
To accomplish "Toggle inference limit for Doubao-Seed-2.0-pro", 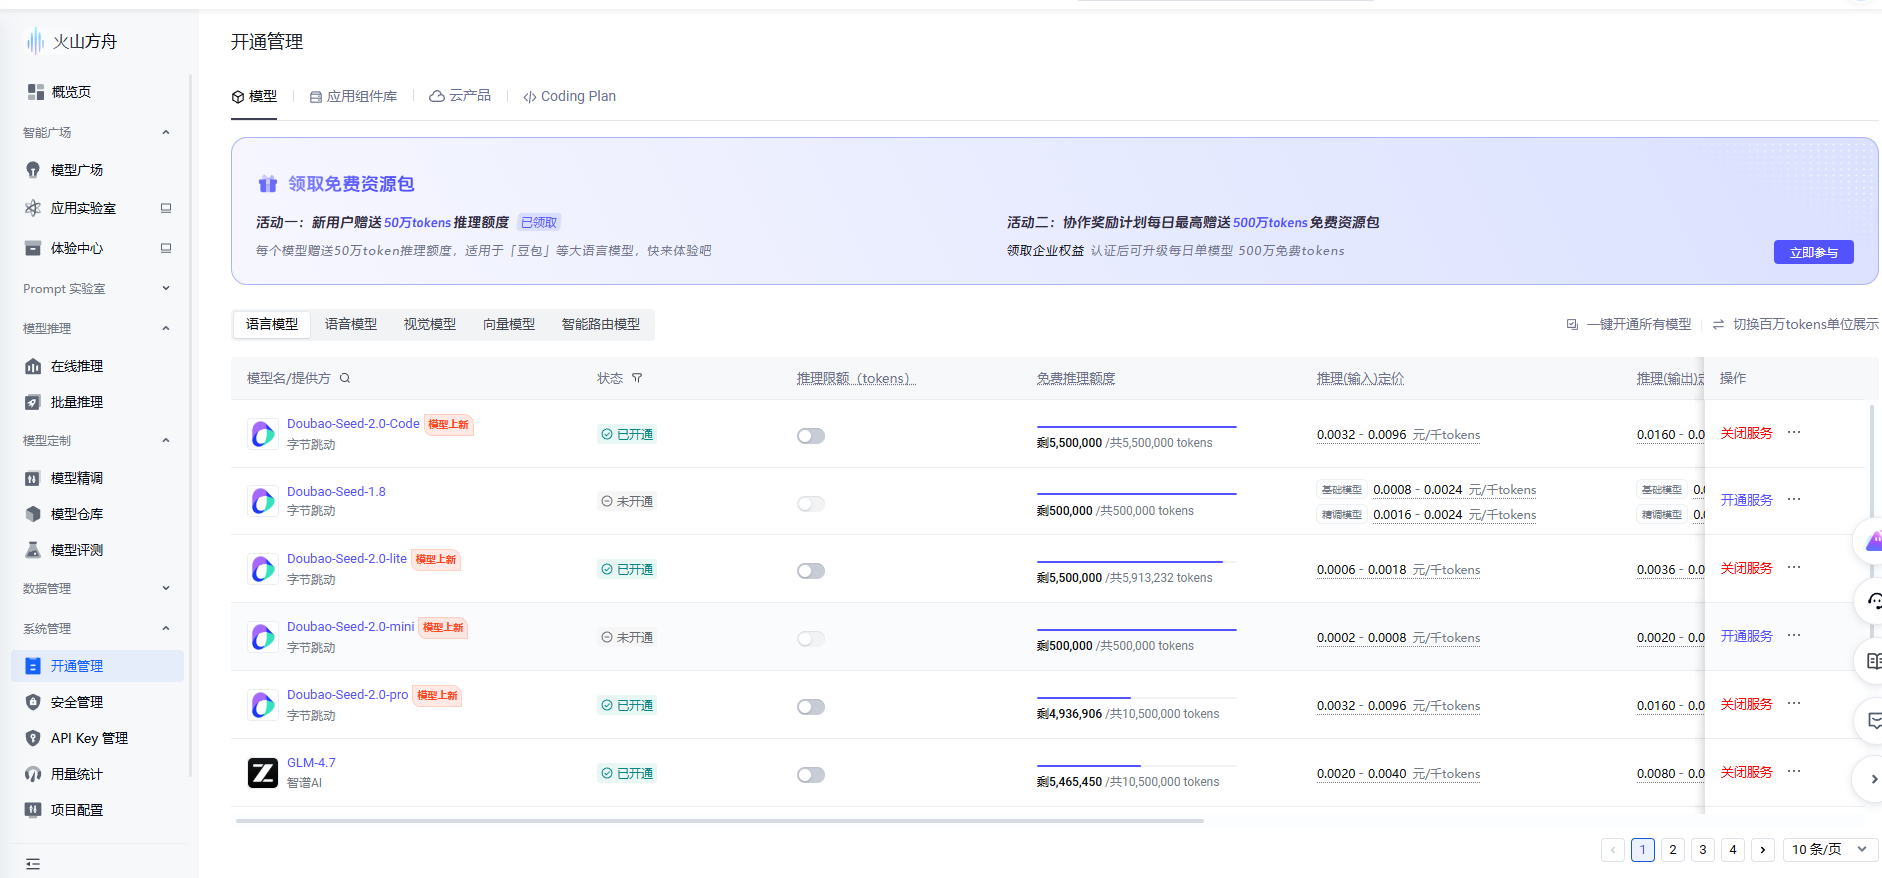I will [811, 707].
